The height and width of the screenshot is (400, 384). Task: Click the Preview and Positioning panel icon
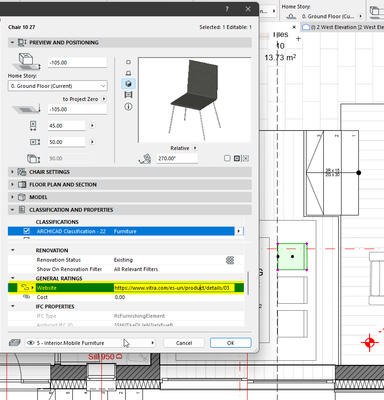(22, 42)
